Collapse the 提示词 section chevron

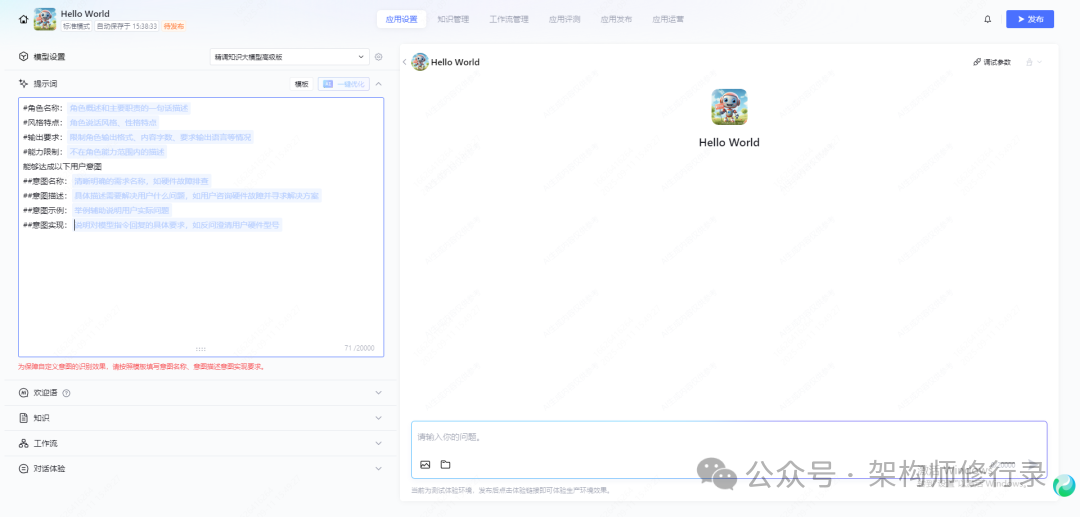[378, 84]
